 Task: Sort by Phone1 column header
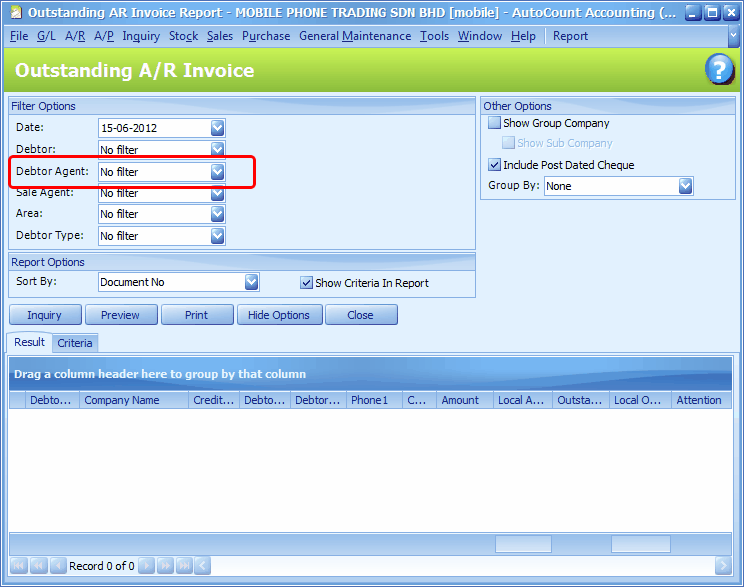[374, 400]
